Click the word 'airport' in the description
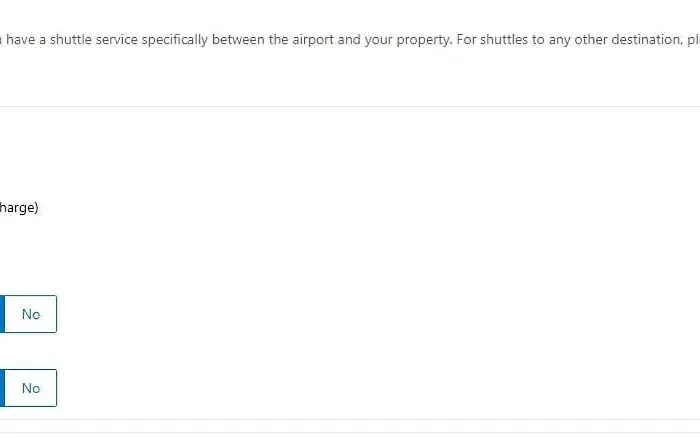Image resolution: width=700 pixels, height=439 pixels. [x=313, y=40]
